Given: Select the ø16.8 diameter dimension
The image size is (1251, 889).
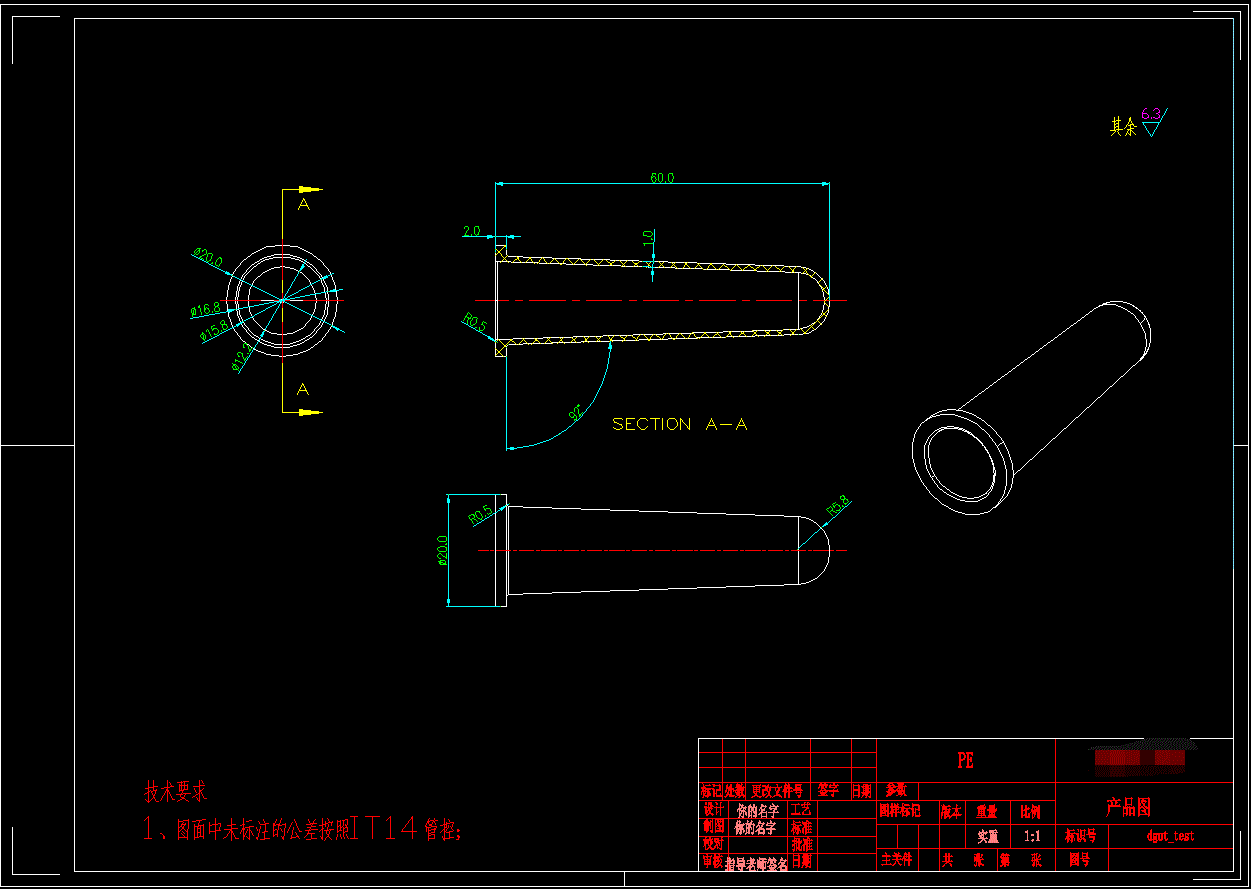Looking at the screenshot, I should coord(206,310).
